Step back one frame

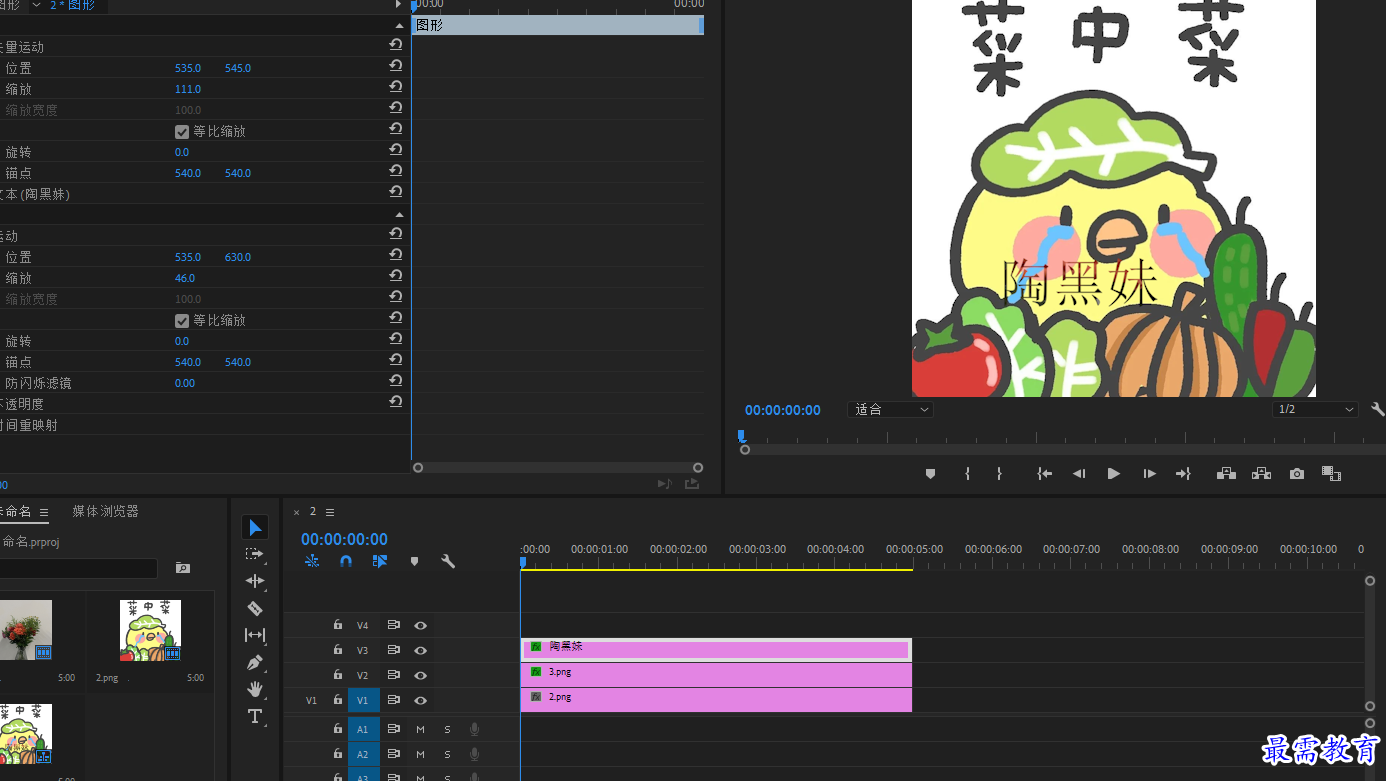coord(1079,474)
